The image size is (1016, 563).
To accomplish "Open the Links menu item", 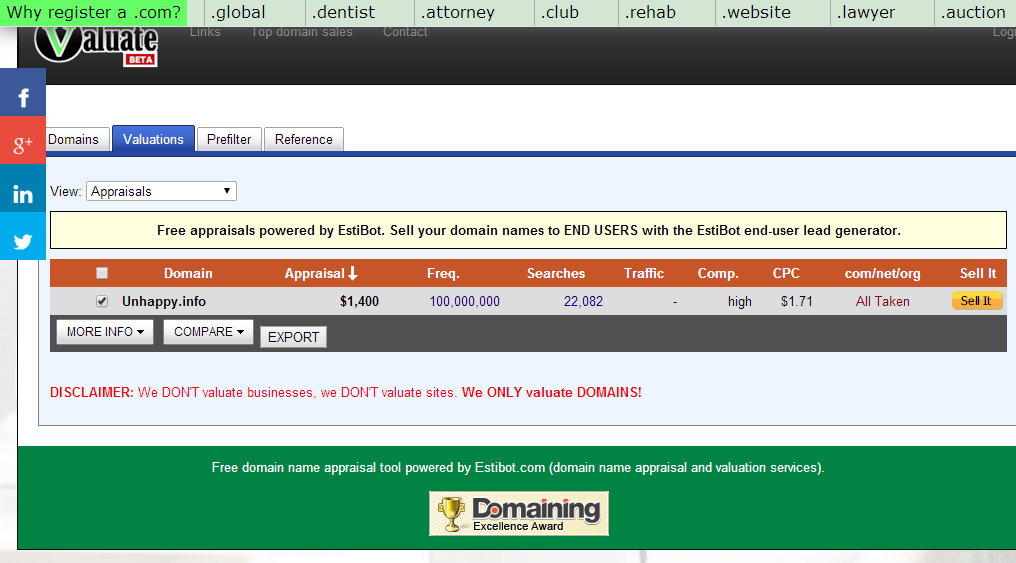I will [x=205, y=32].
